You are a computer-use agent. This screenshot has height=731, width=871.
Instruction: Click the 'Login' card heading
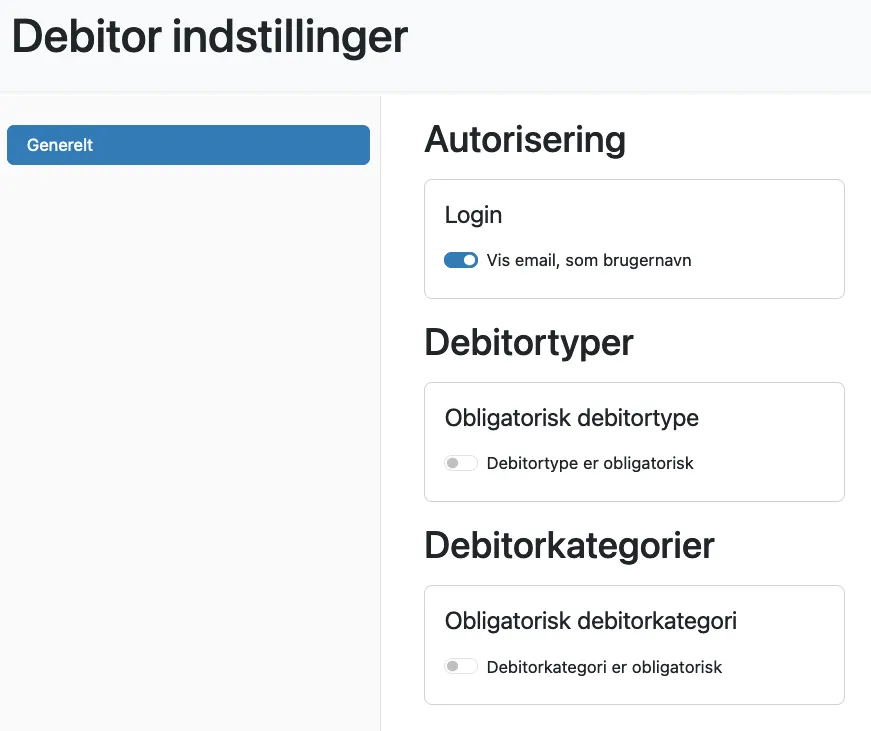click(x=473, y=215)
